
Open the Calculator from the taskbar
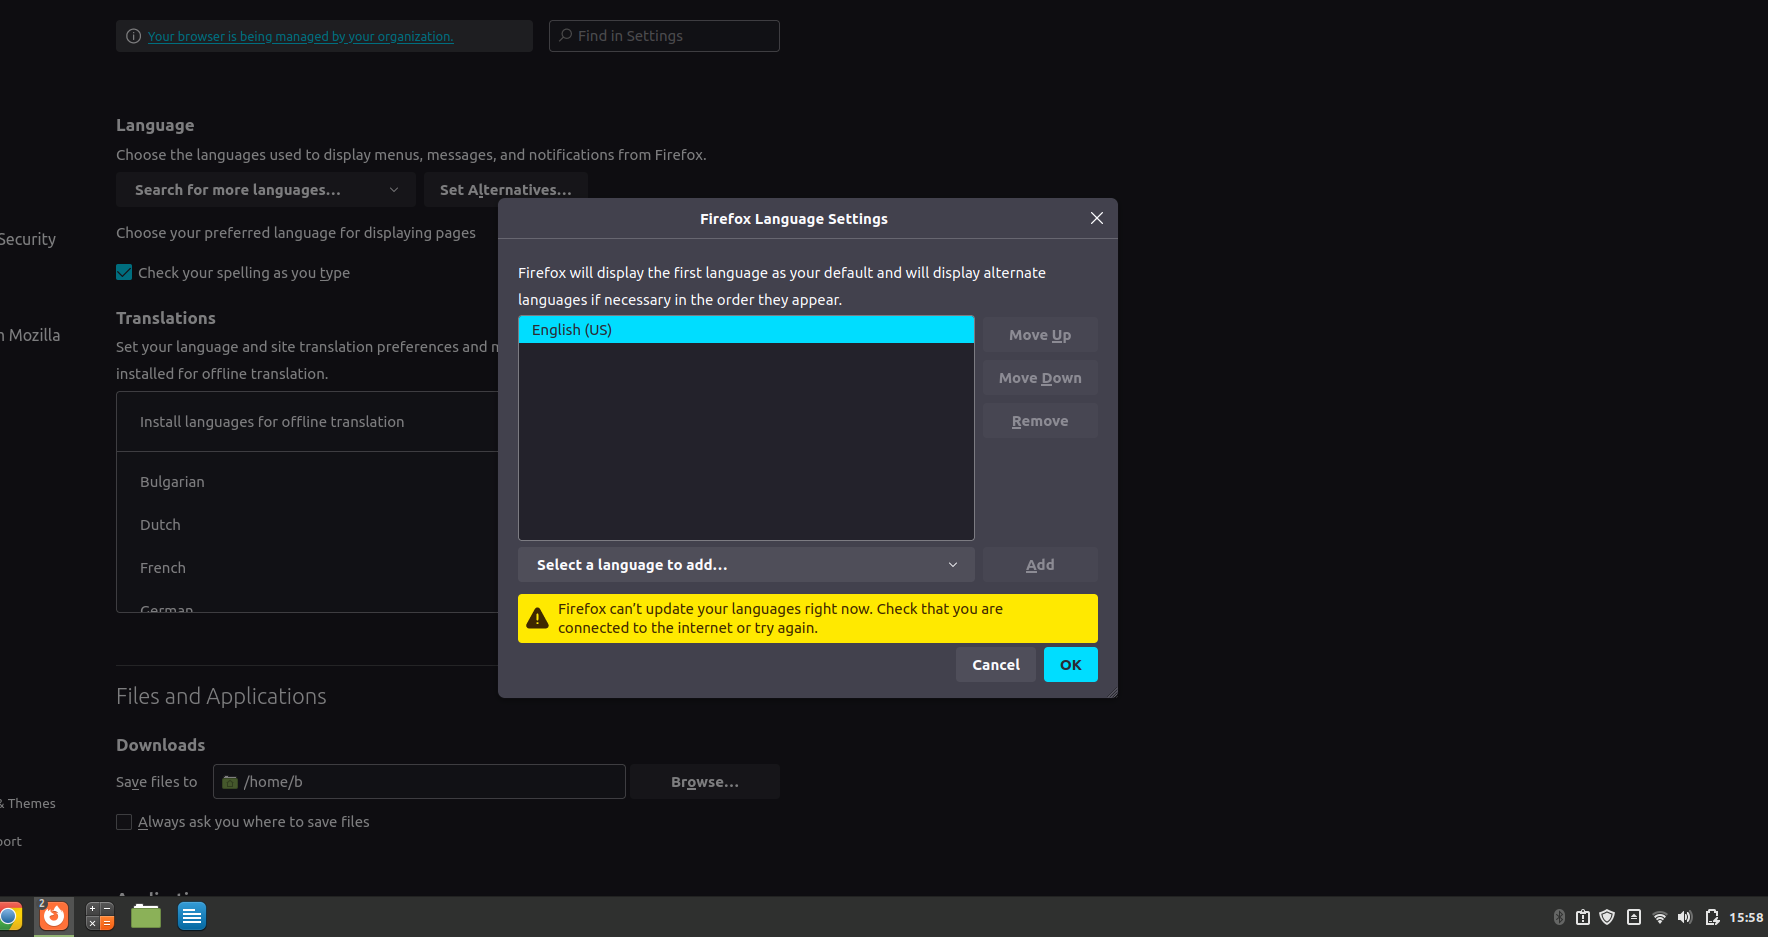[100, 916]
